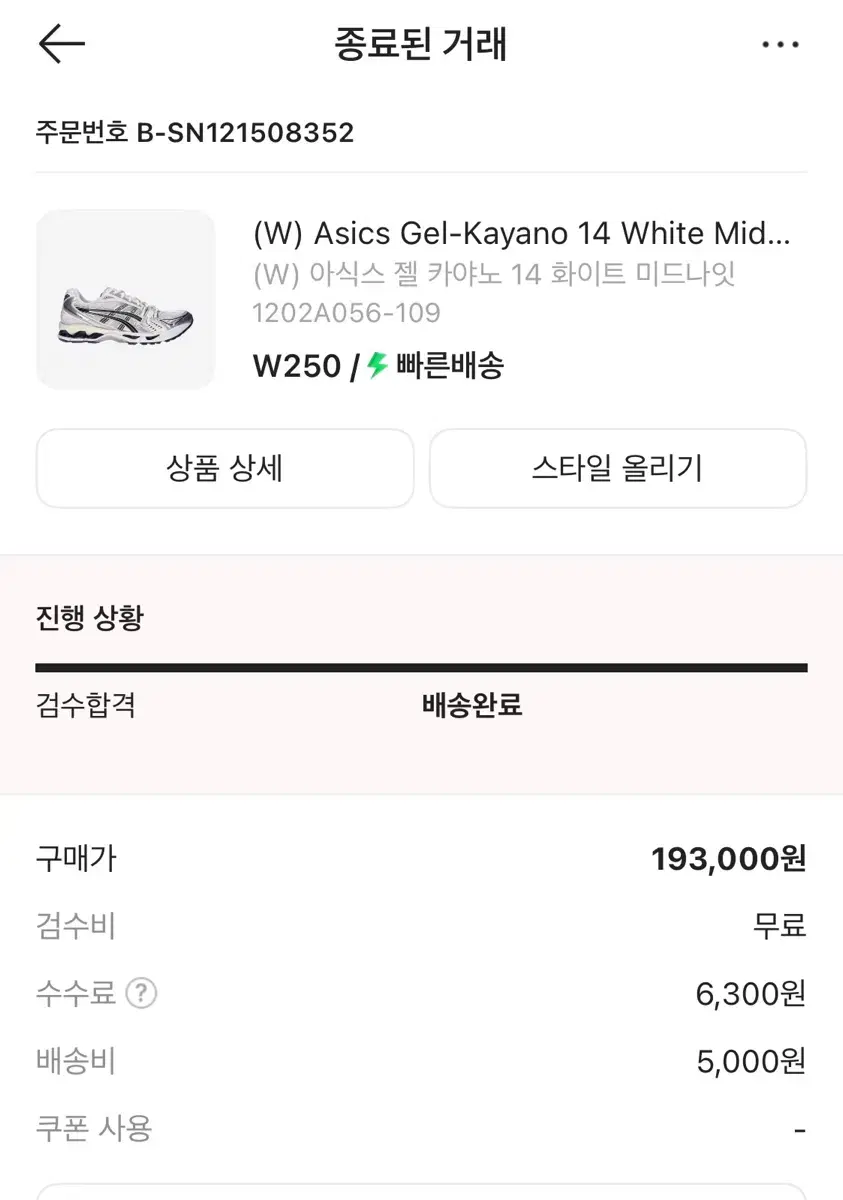Screen dimensions: 843x1200
Task: Tap the W250 size label
Action: 297,366
